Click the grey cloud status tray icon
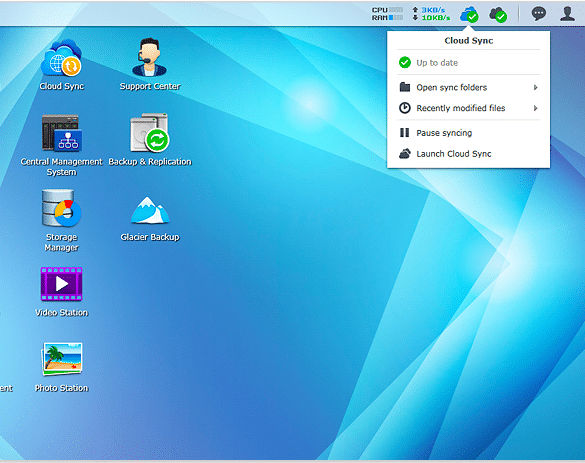The width and height of the screenshot is (585, 463). [x=498, y=15]
